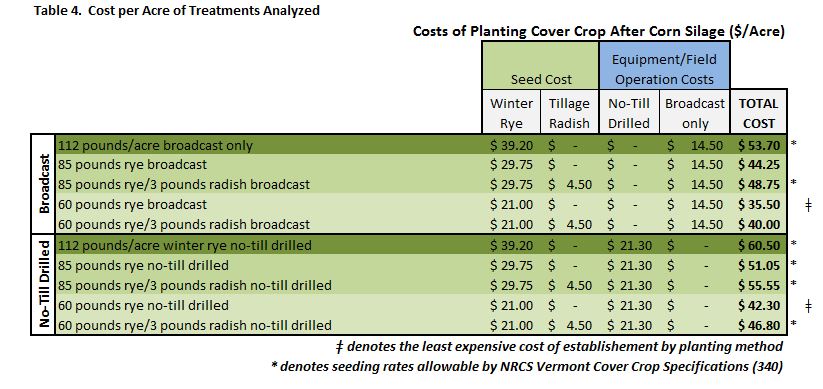823x389 pixels.
Task: Click the asterisk next to $ 60.50
Action: pyautogui.click(x=794, y=244)
